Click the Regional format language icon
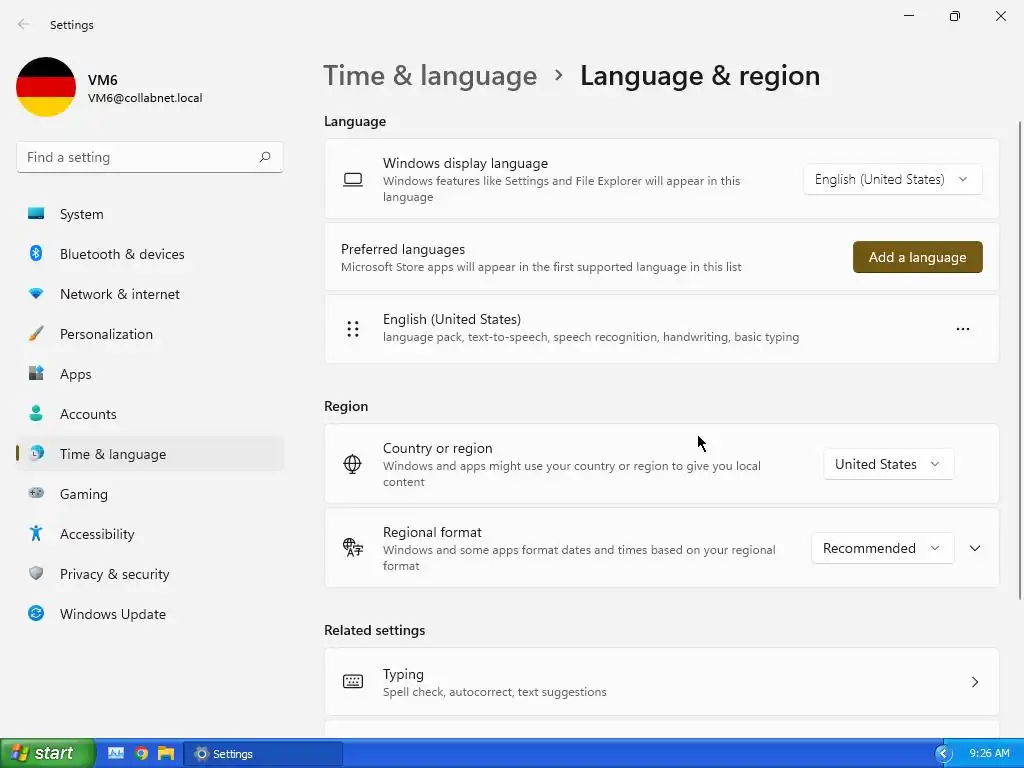The image size is (1024, 768). 353,547
